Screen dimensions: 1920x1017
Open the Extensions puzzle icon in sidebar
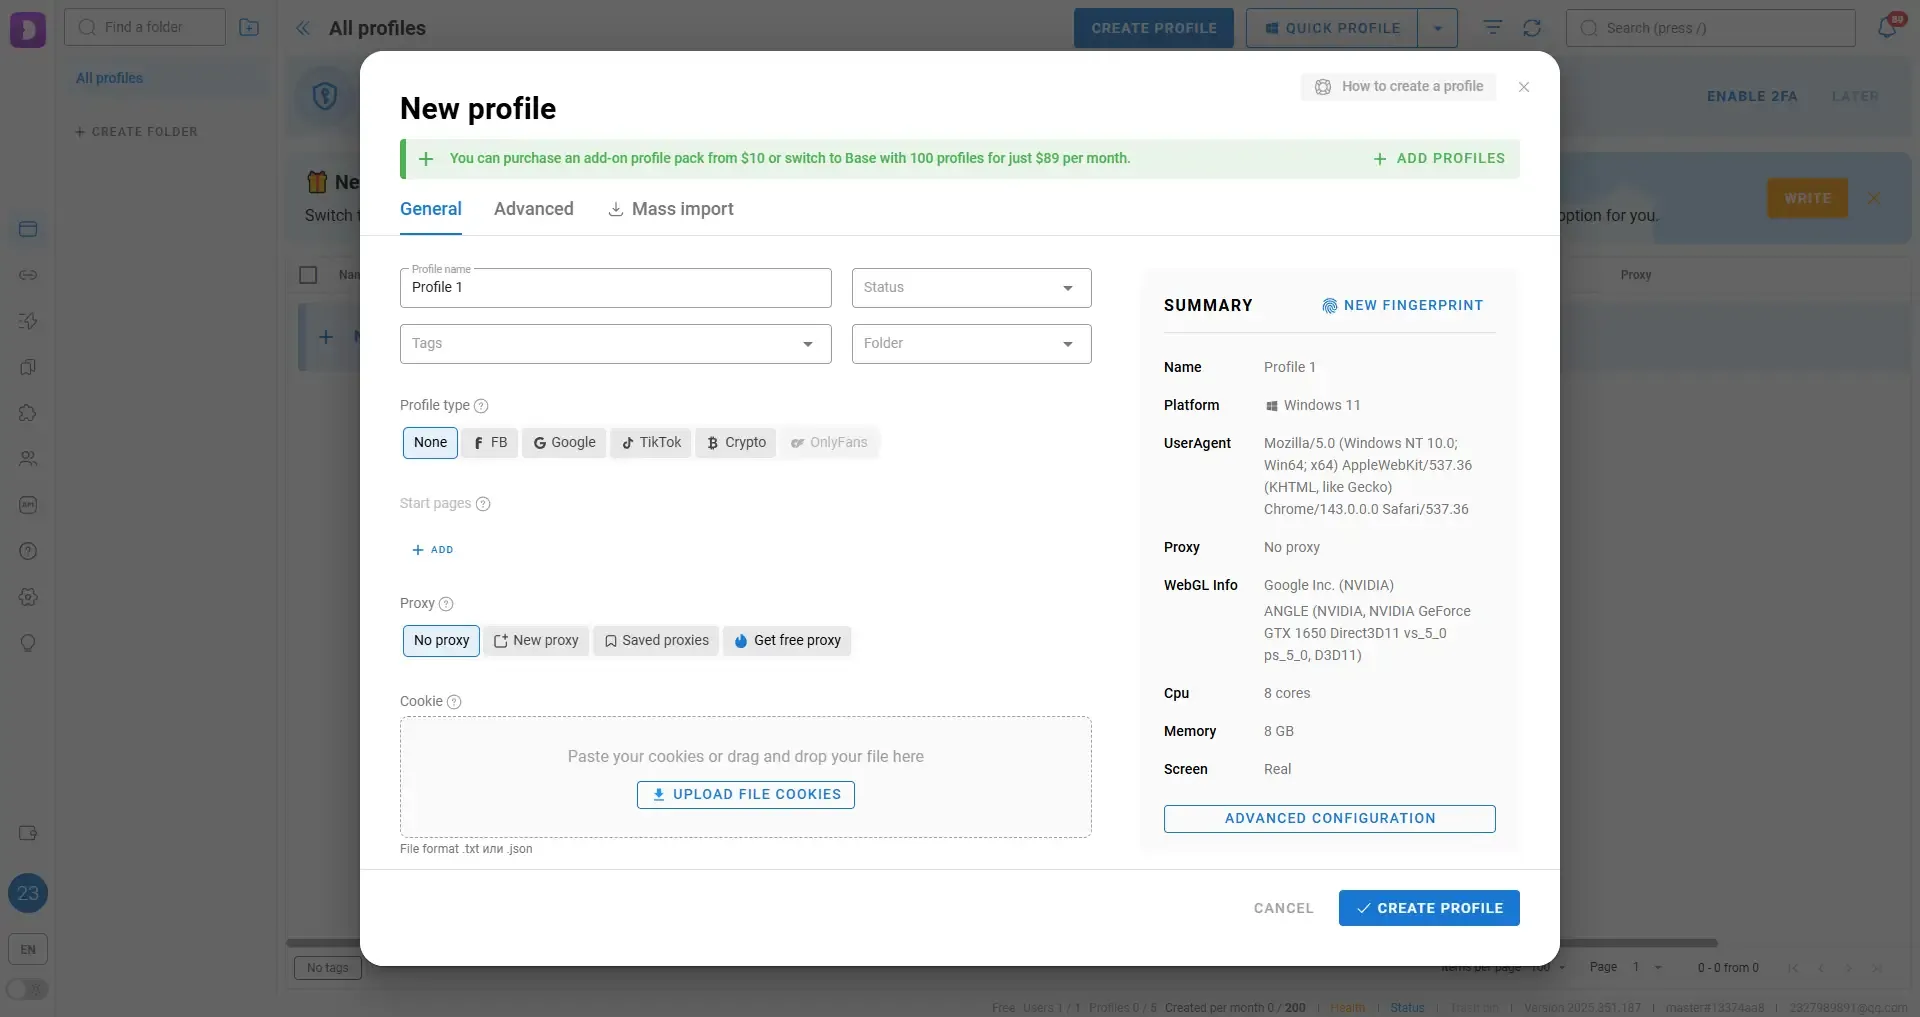pyautogui.click(x=28, y=413)
